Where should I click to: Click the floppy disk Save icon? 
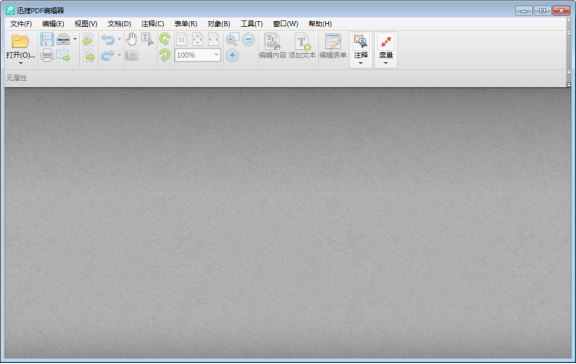tap(47, 39)
